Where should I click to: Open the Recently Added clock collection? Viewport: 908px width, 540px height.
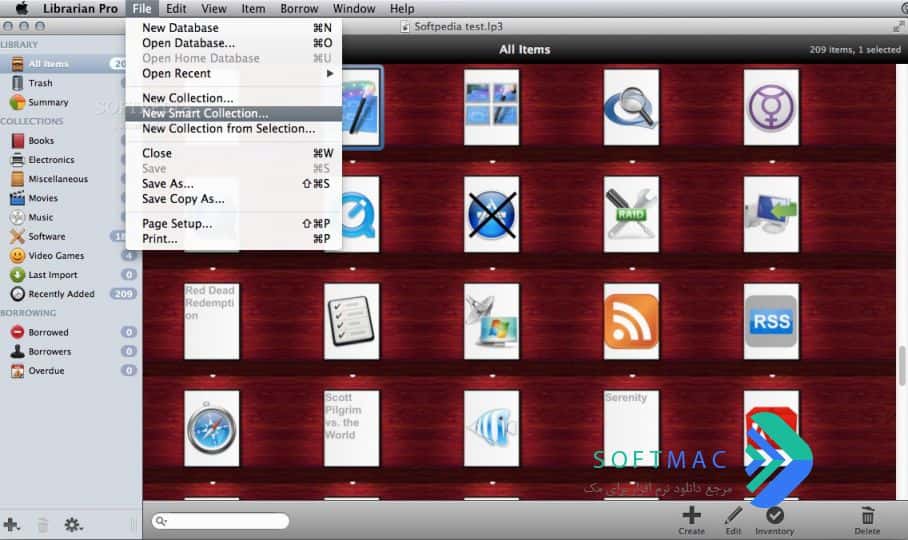tap(18, 294)
